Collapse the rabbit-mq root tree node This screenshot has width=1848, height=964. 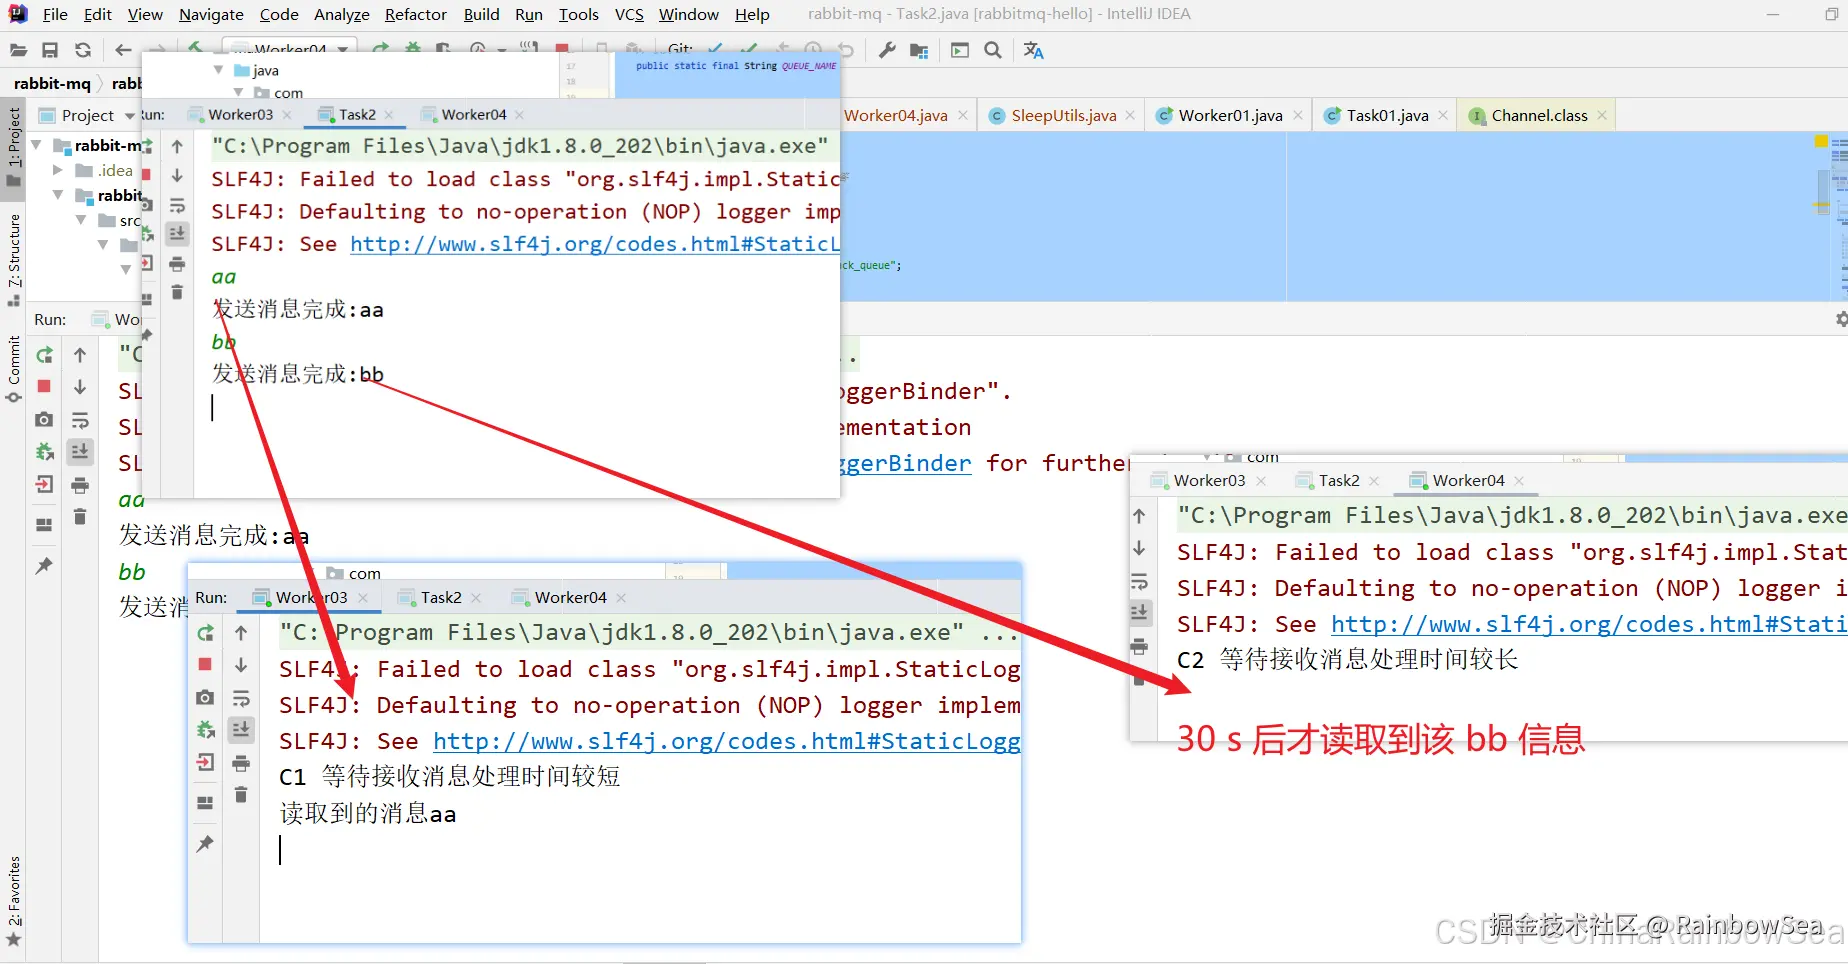click(37, 145)
